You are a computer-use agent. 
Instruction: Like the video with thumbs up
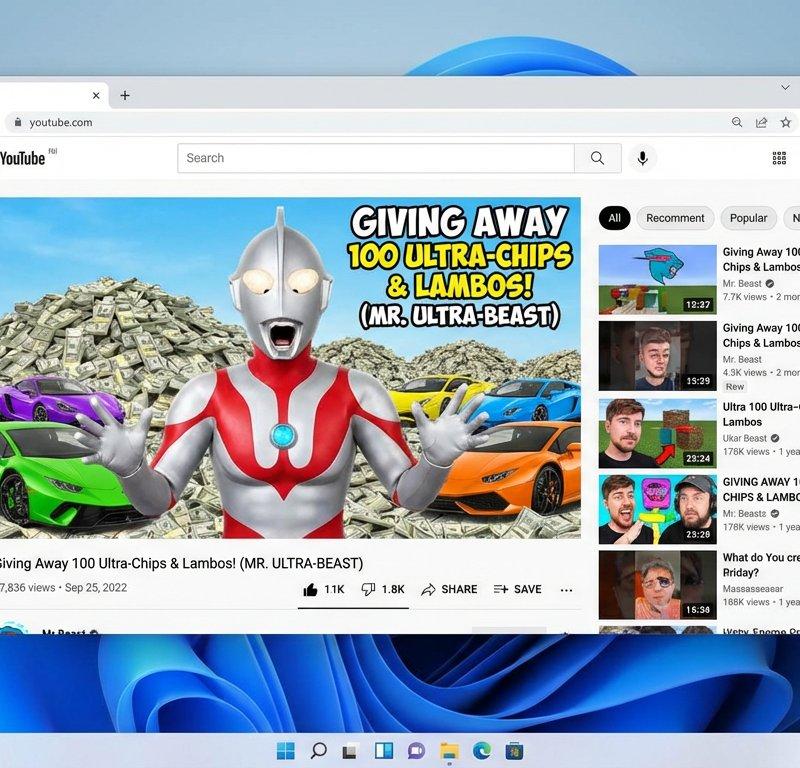coord(324,589)
